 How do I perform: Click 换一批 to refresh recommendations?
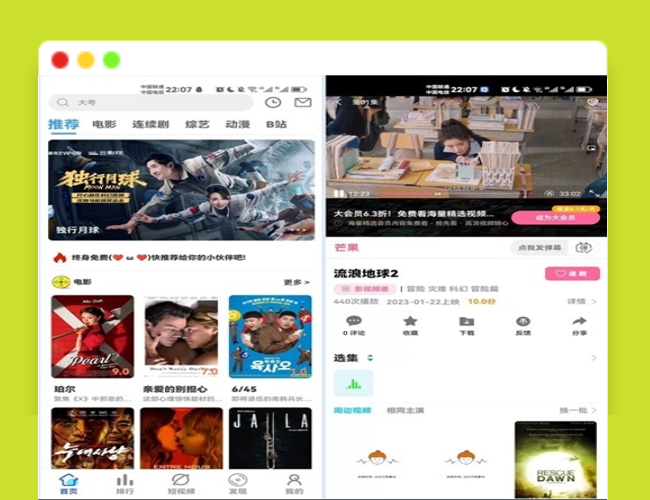578,410
